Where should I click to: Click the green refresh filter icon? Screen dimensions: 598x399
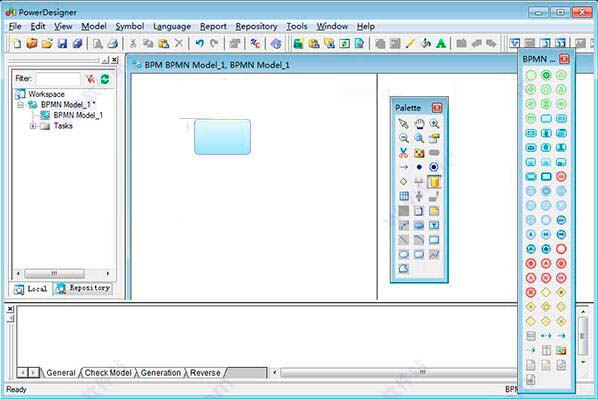pyautogui.click(x=105, y=79)
